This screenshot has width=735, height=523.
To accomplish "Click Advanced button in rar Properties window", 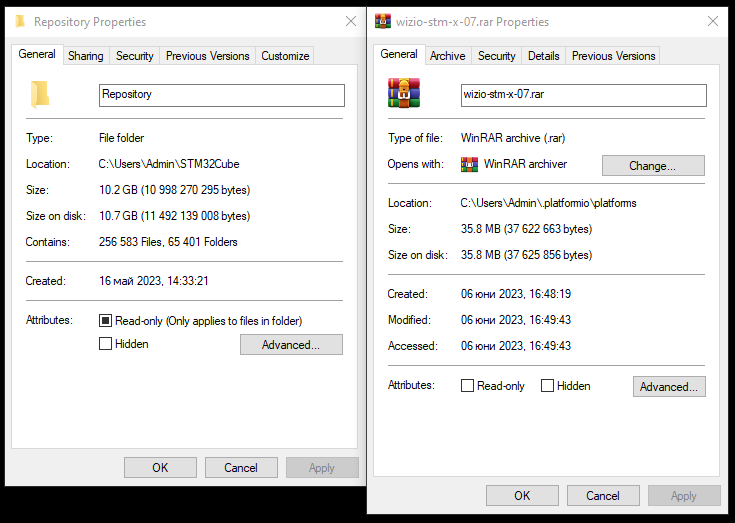I will 669,387.
